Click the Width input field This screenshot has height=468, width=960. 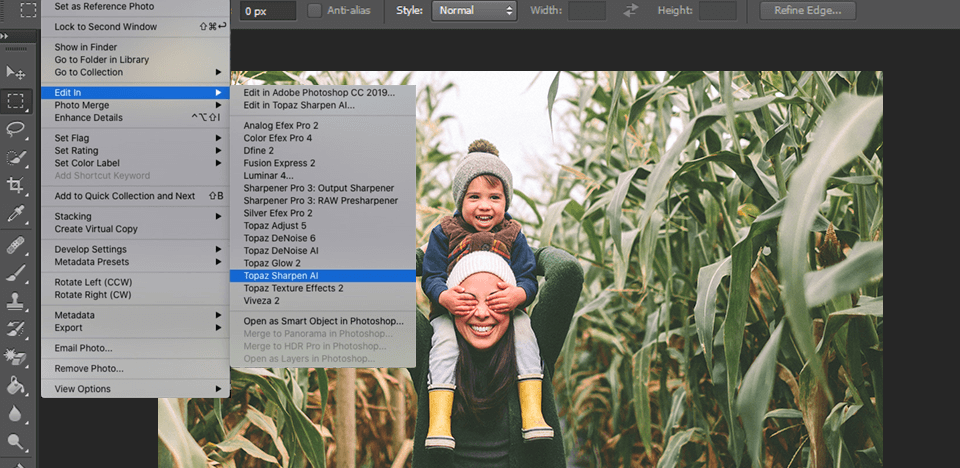pos(587,10)
